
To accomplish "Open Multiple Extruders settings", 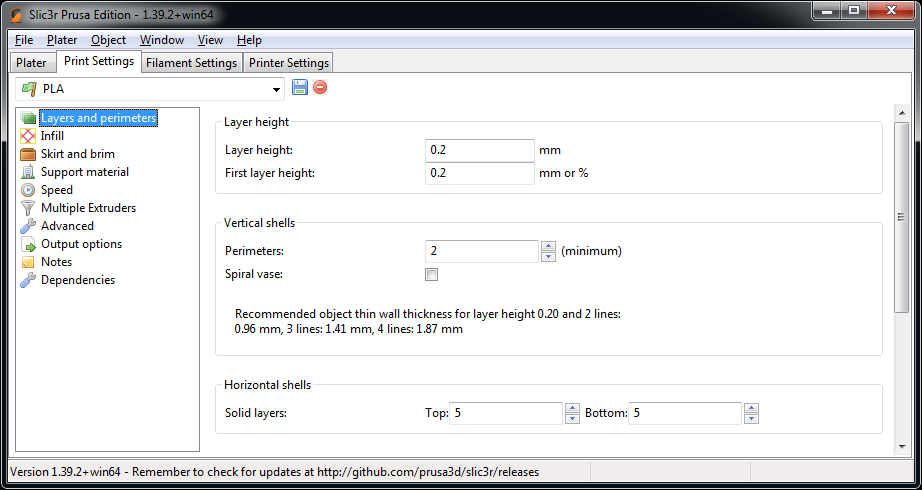I will click(88, 208).
